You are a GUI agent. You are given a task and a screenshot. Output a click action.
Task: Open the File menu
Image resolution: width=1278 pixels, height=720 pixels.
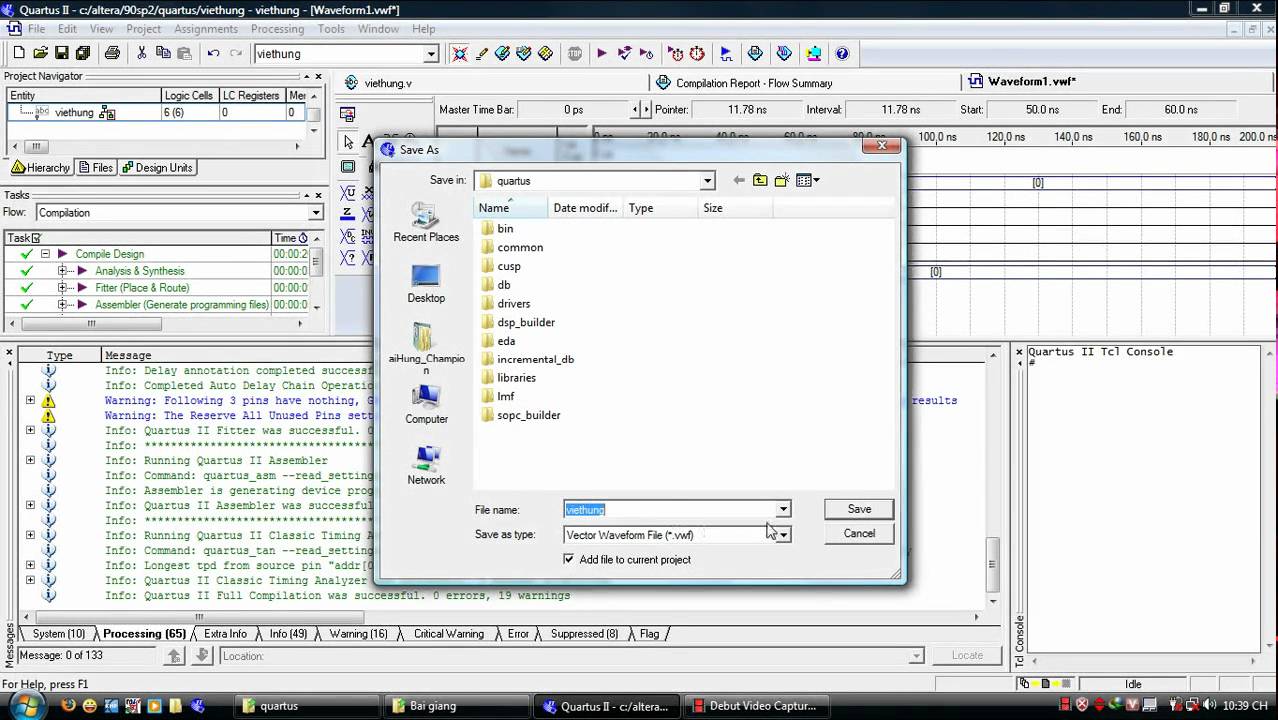click(37, 29)
